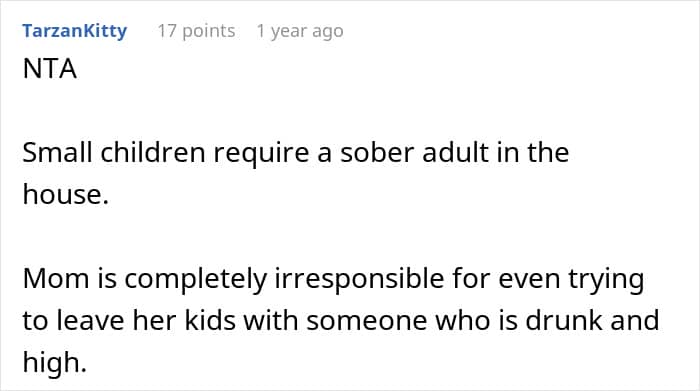
Task: Click the word house in the second line
Action: click(x=62, y=195)
